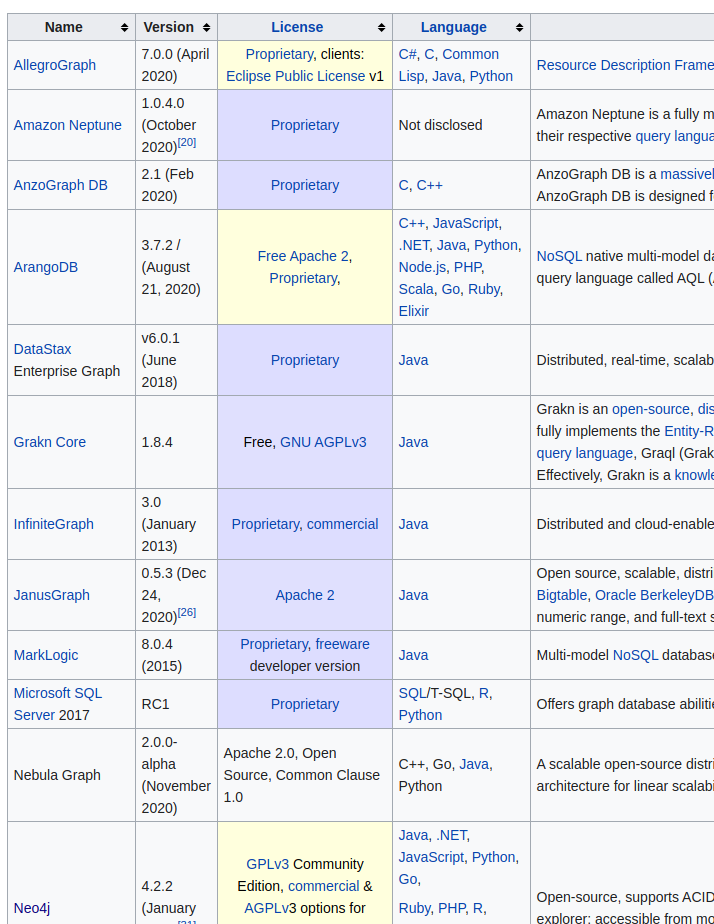Screen dimensions: 714x924
Task: Open Resource Description Framework link
Action: pos(625,65)
